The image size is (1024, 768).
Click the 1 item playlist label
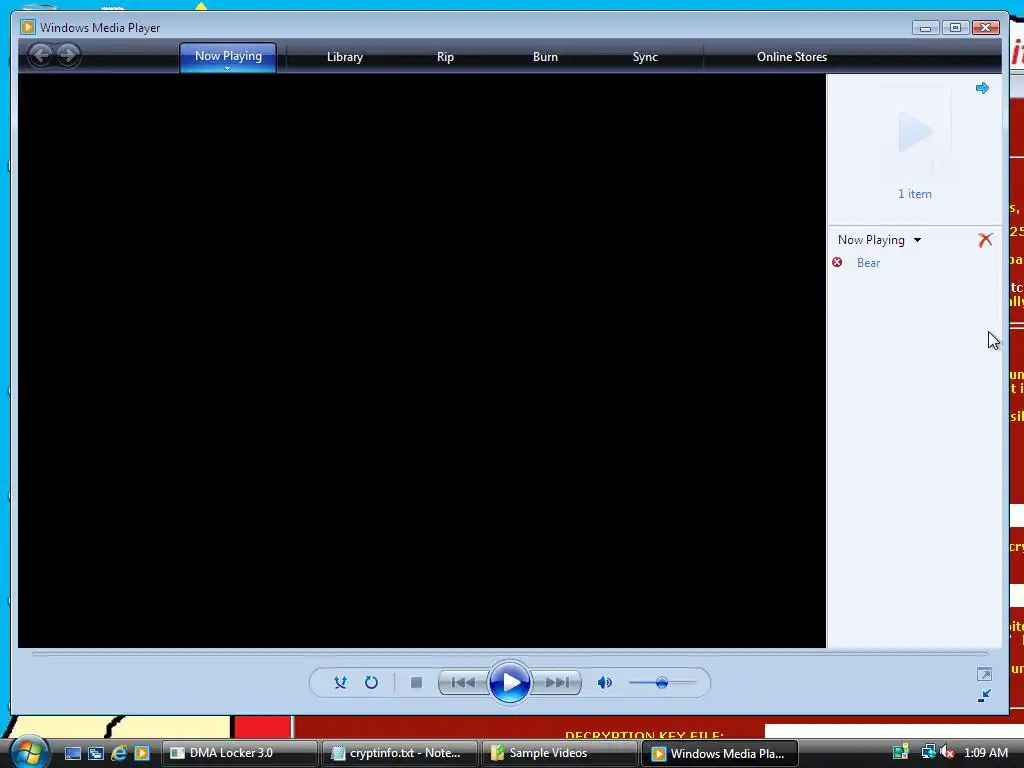[x=914, y=194]
